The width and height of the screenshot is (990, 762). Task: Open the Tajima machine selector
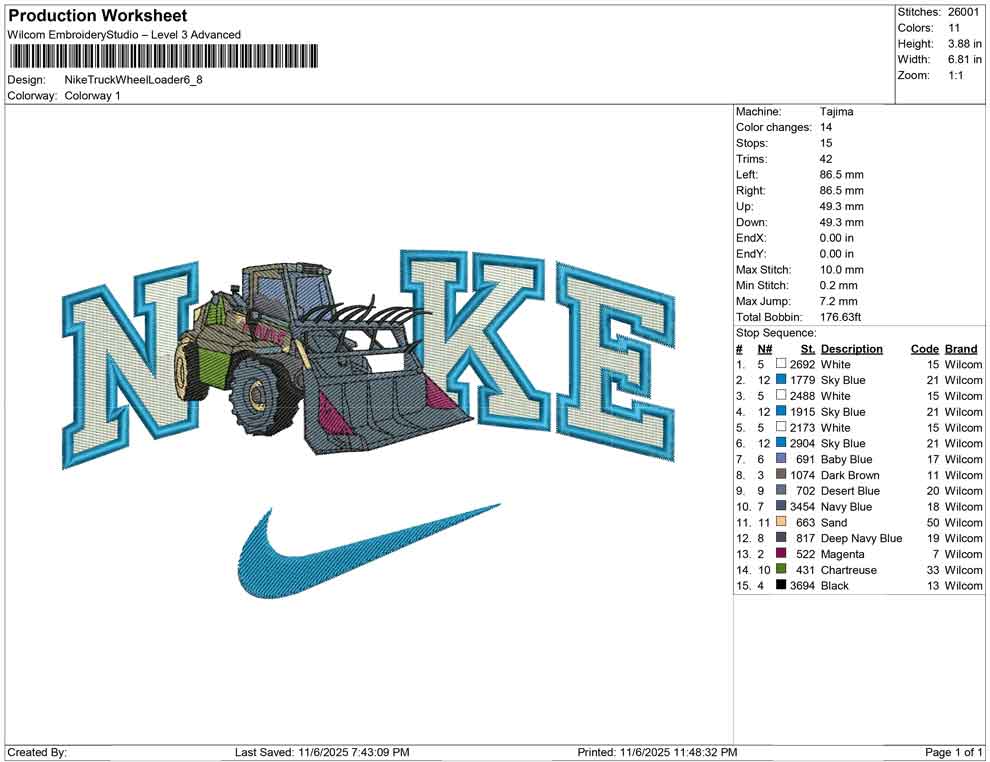coord(836,111)
